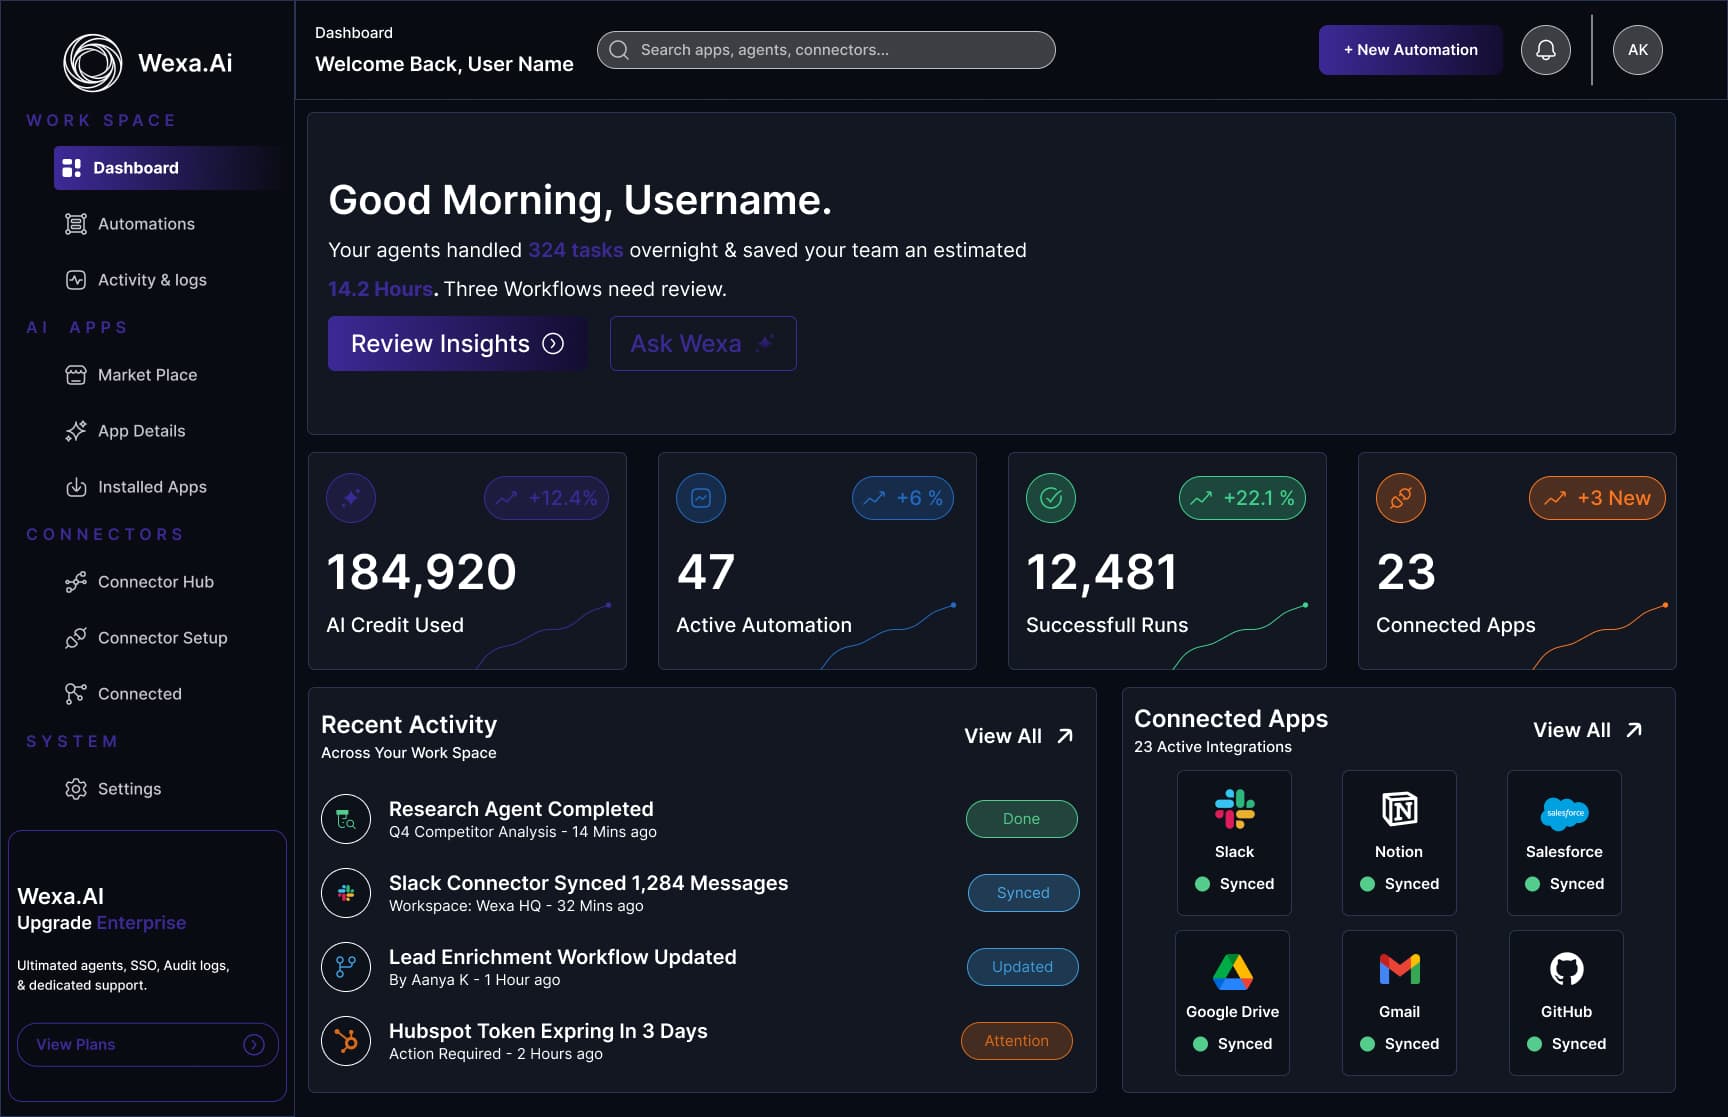Click the Settings gear icon
This screenshot has width=1728, height=1117.
coord(76,789)
